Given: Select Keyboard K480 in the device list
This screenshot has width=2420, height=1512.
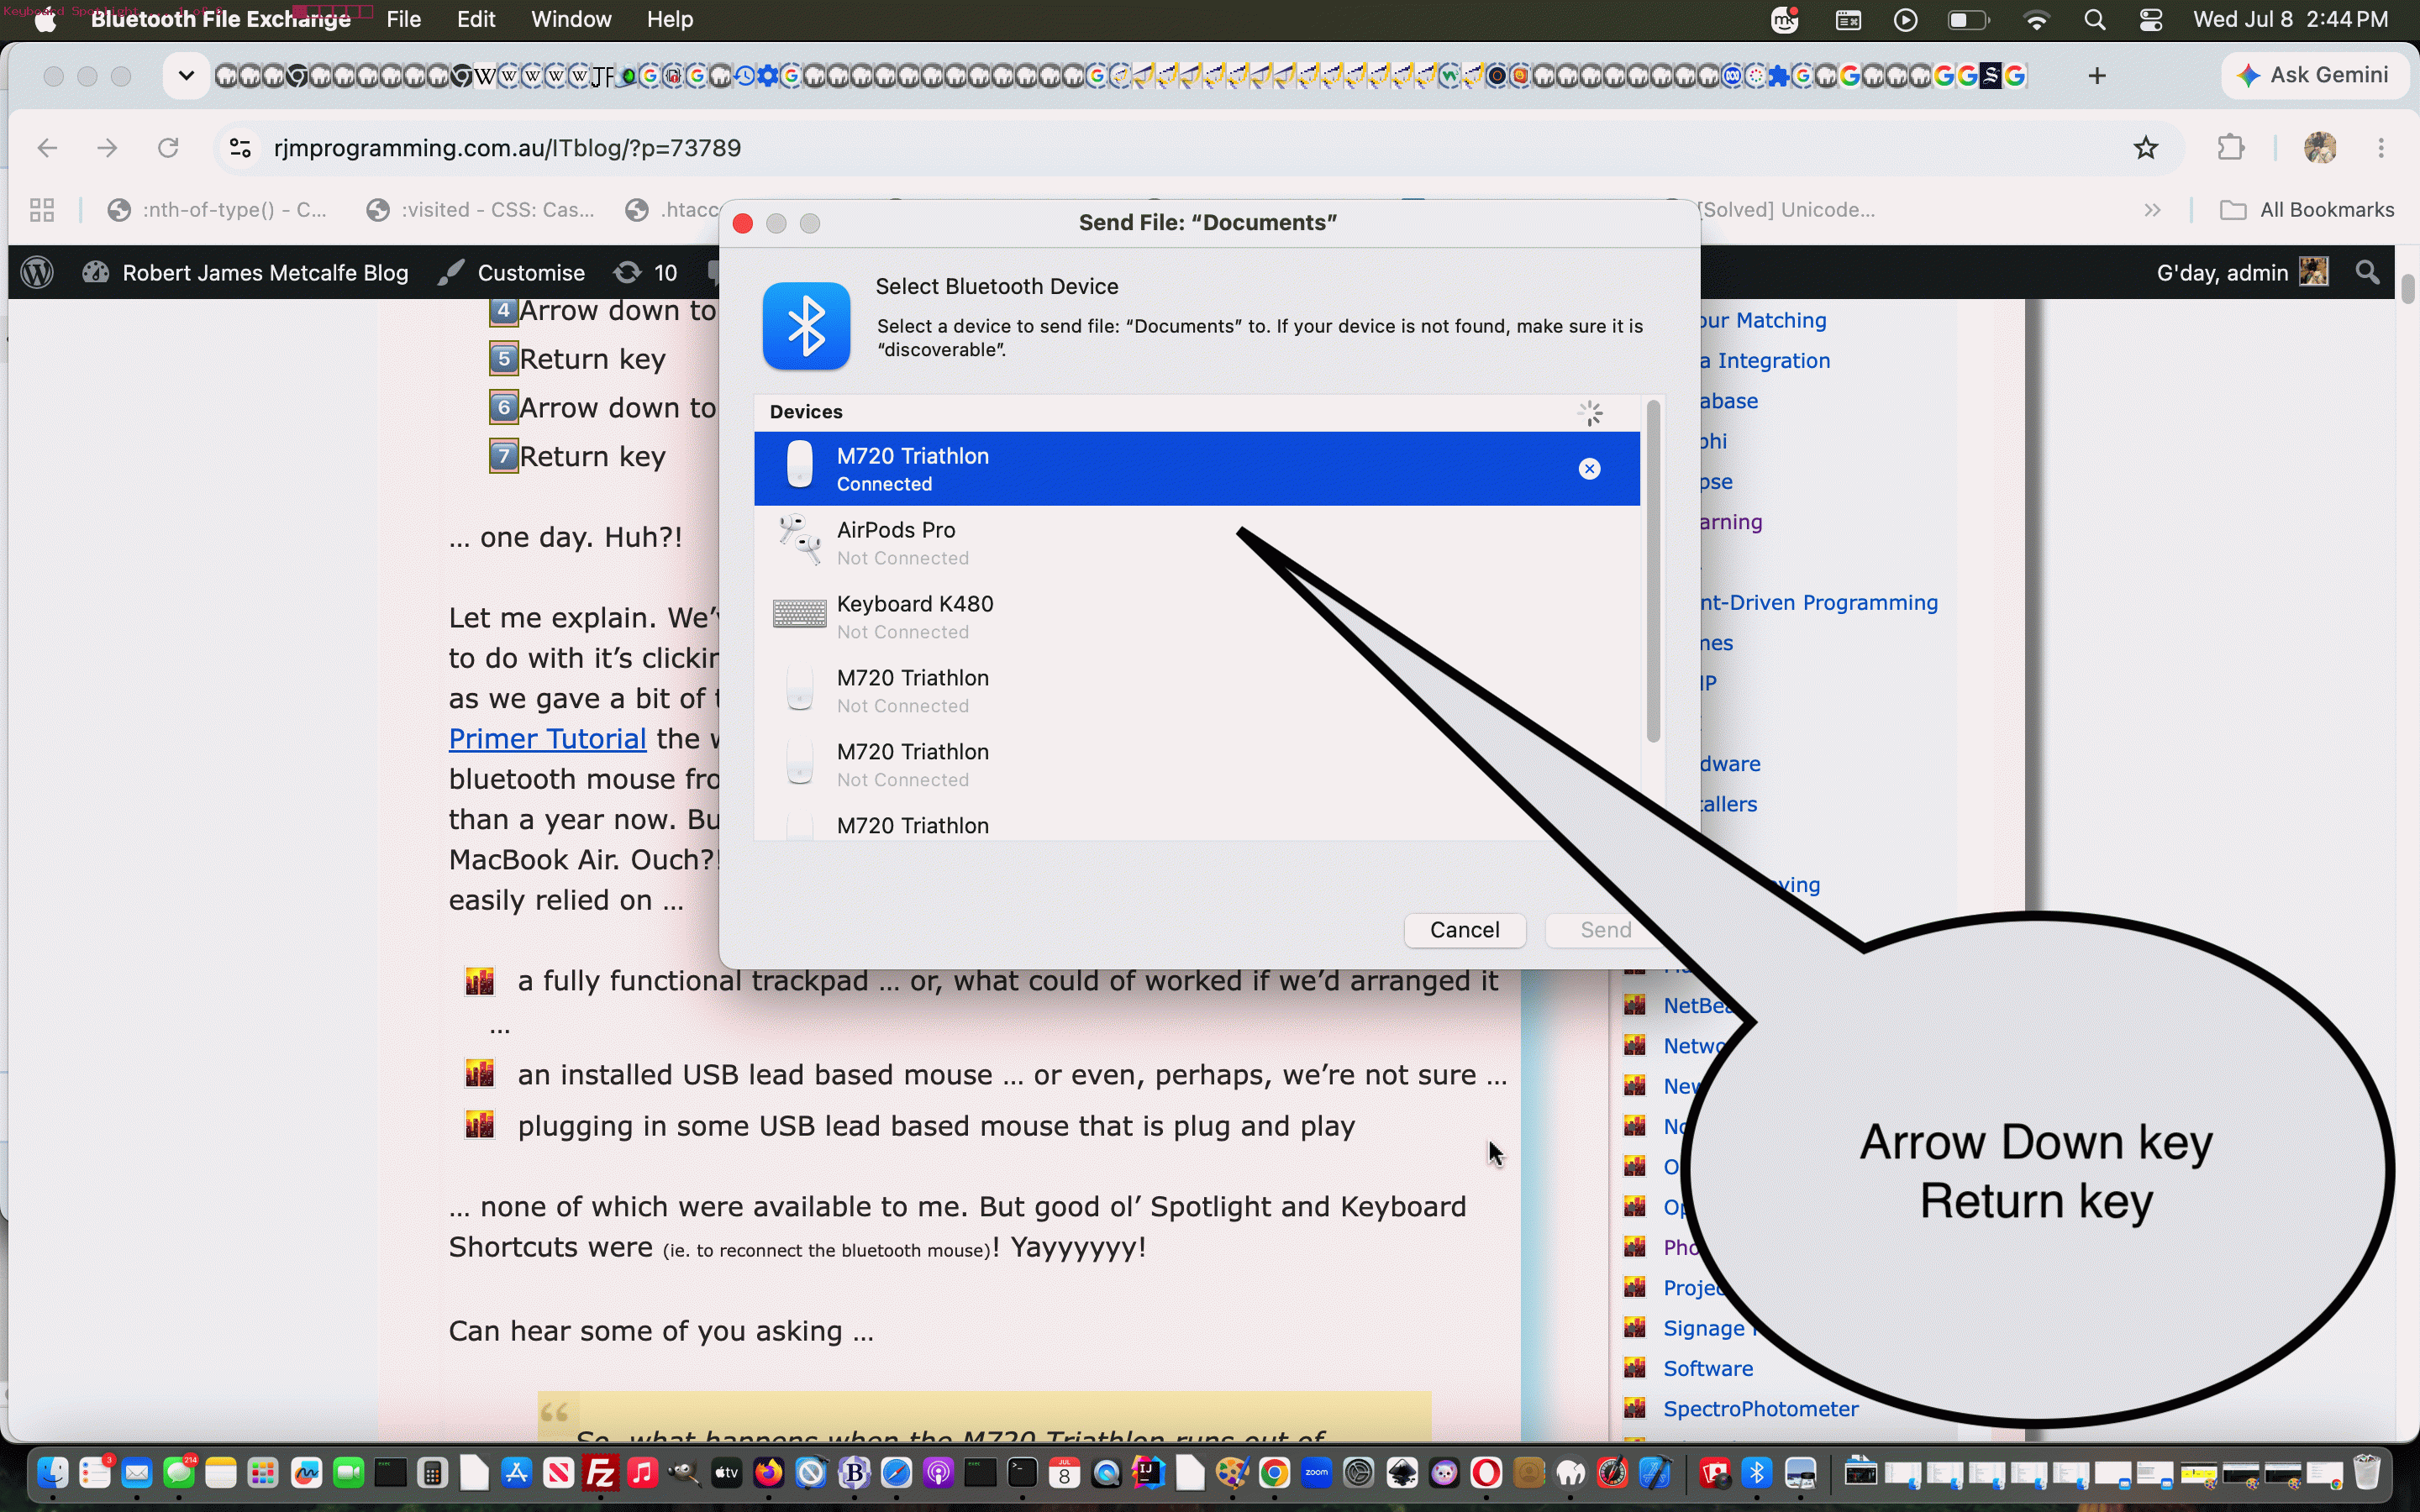Looking at the screenshot, I should pos(1197,617).
